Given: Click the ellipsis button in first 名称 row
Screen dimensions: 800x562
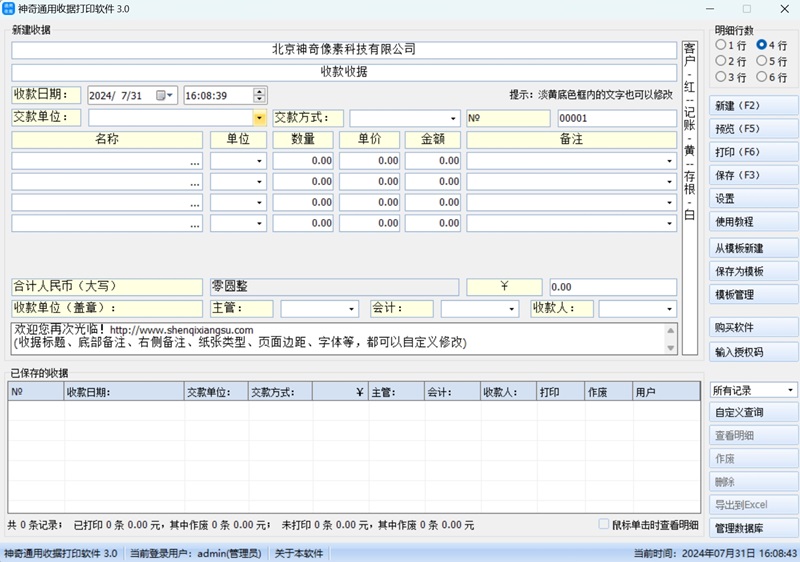Looking at the screenshot, I should click(x=194, y=161).
